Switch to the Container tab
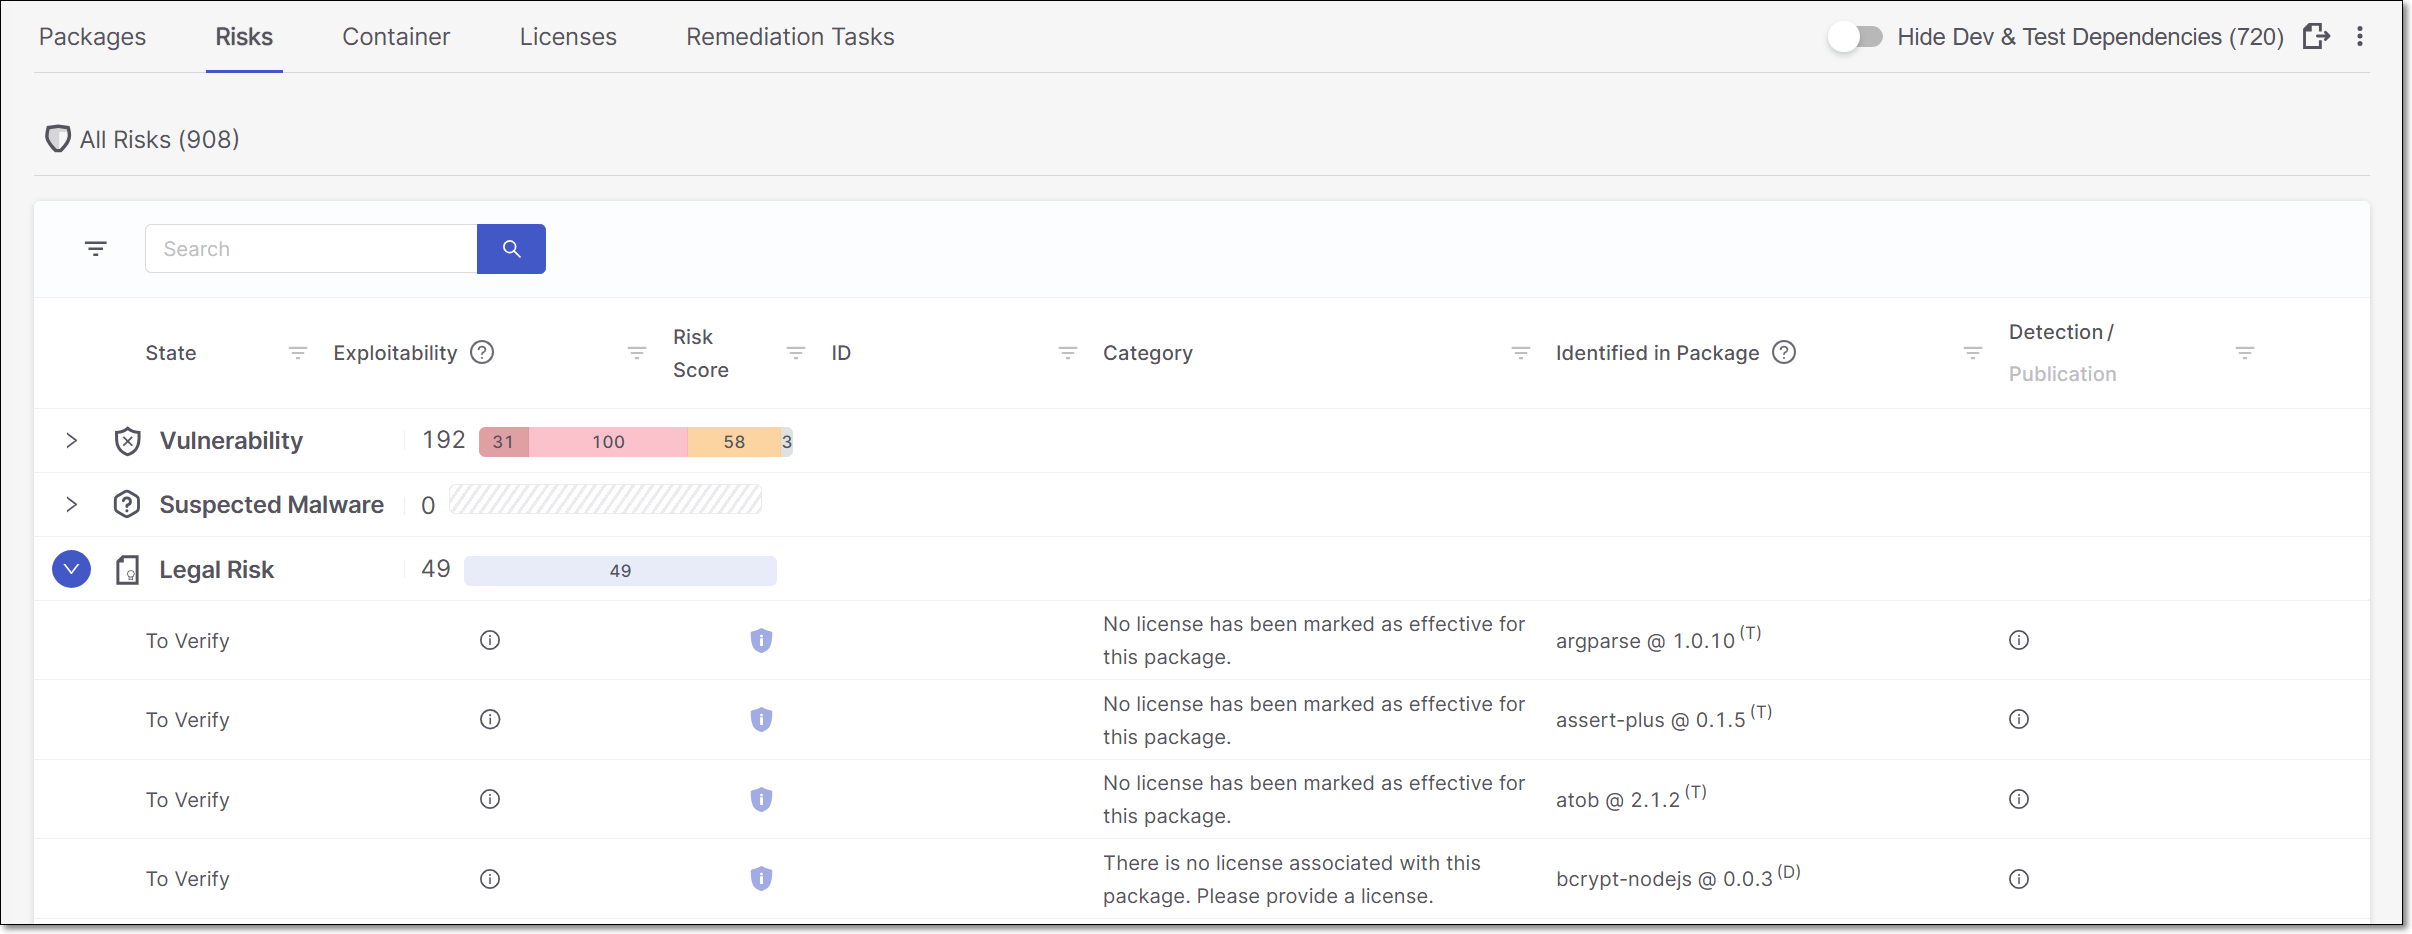 (396, 37)
